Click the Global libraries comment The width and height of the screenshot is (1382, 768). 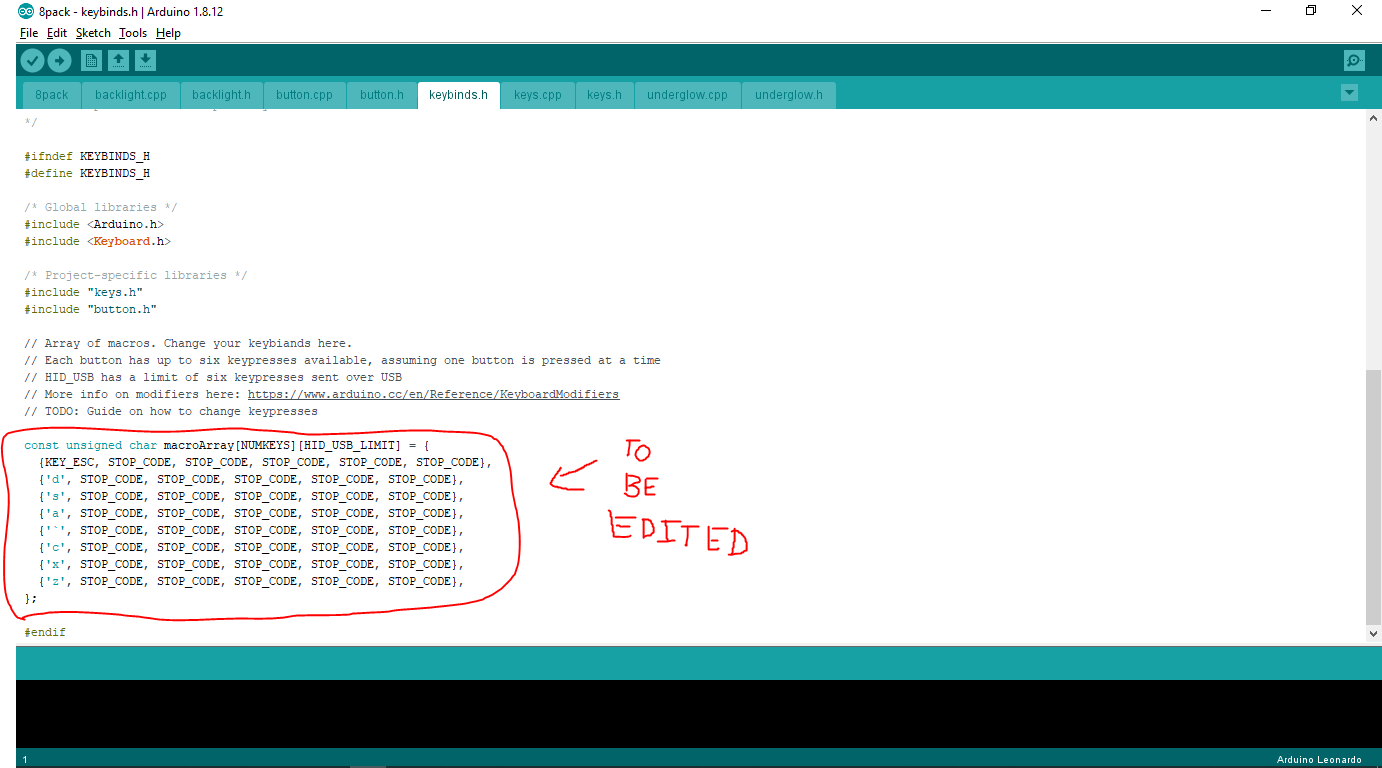(x=101, y=207)
